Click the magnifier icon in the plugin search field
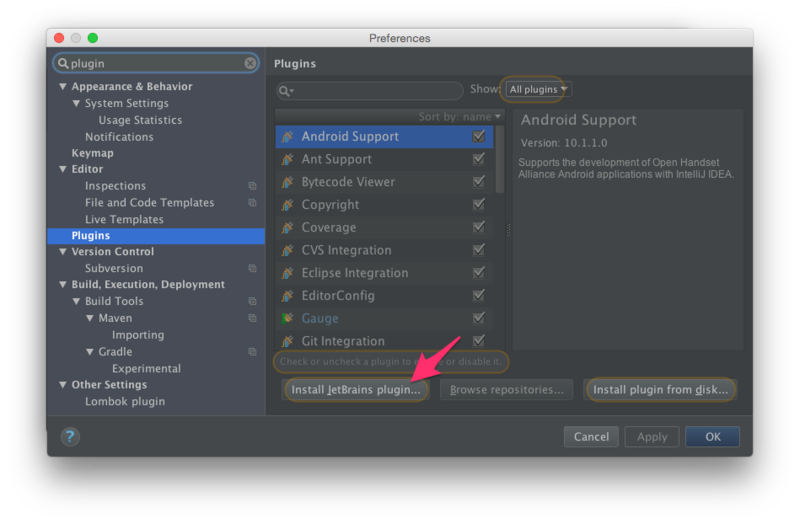The image size is (800, 524). tap(285, 91)
